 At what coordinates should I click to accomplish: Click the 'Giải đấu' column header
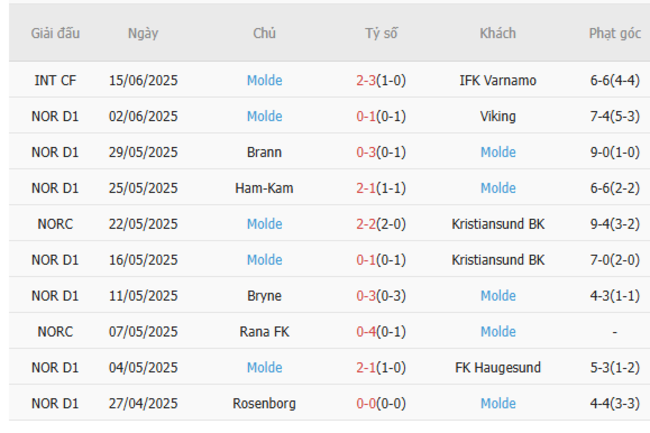pos(55,33)
